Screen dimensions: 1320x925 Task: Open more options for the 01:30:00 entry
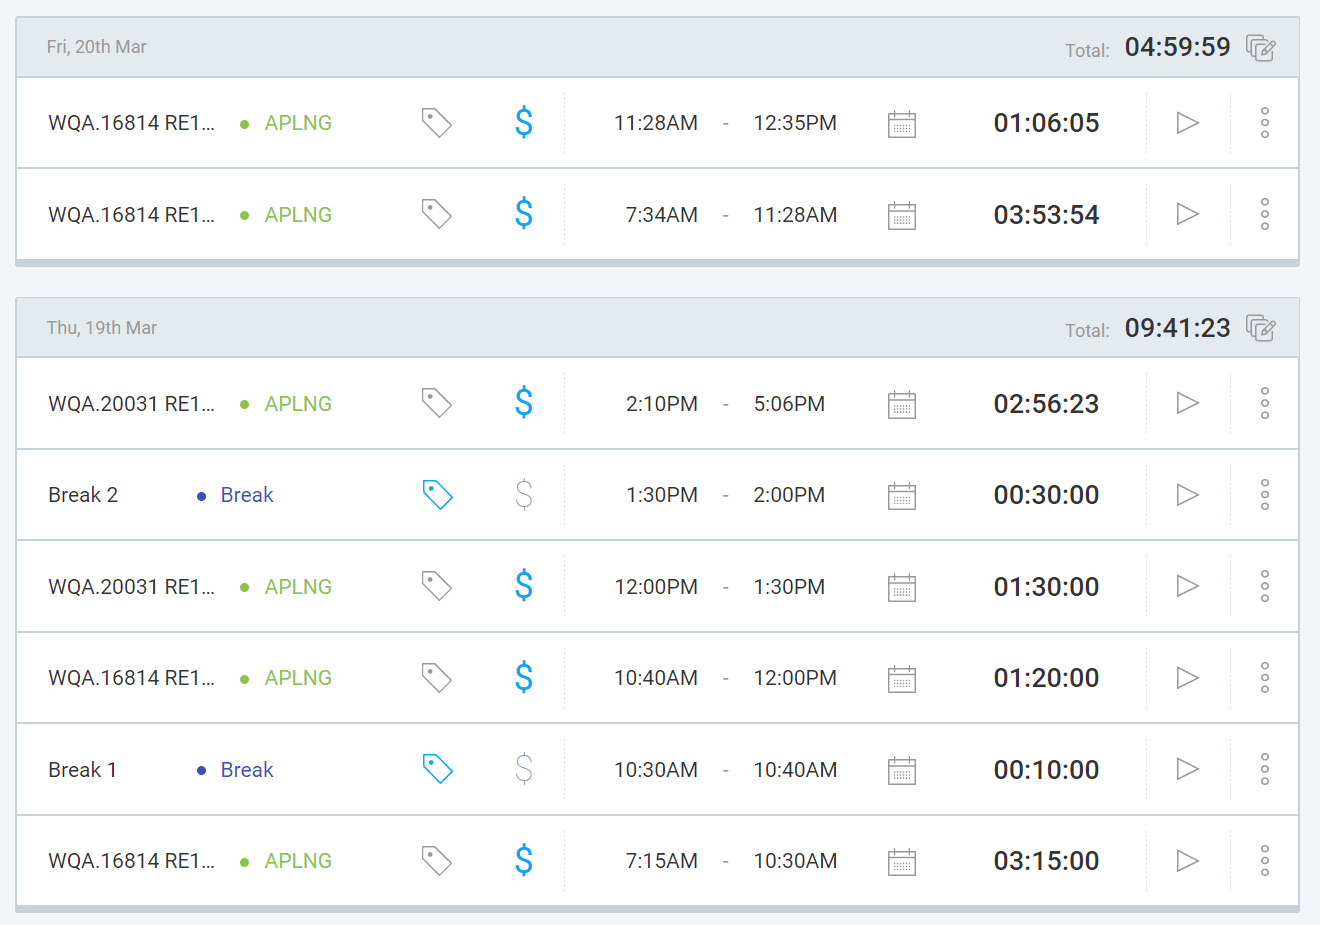[x=1265, y=586]
